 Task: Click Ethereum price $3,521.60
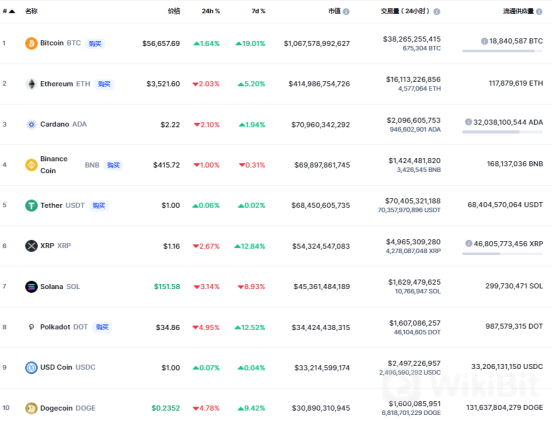[163, 84]
